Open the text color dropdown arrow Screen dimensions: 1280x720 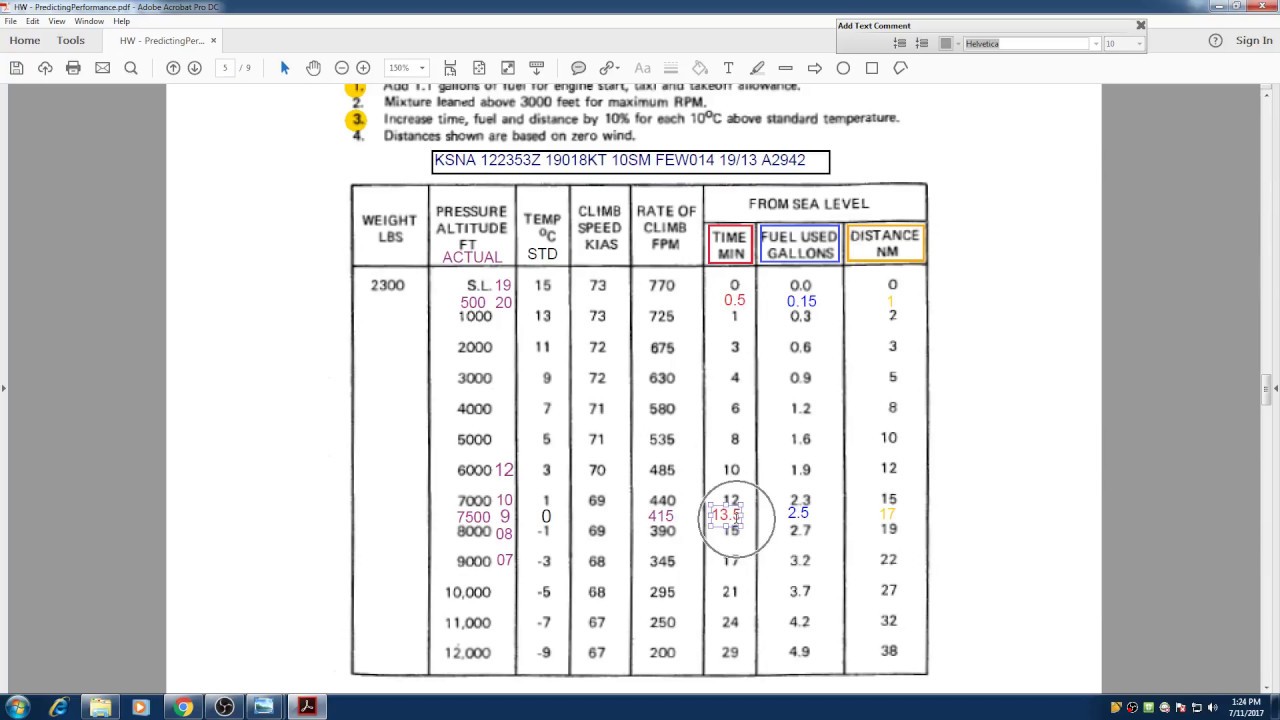958,44
